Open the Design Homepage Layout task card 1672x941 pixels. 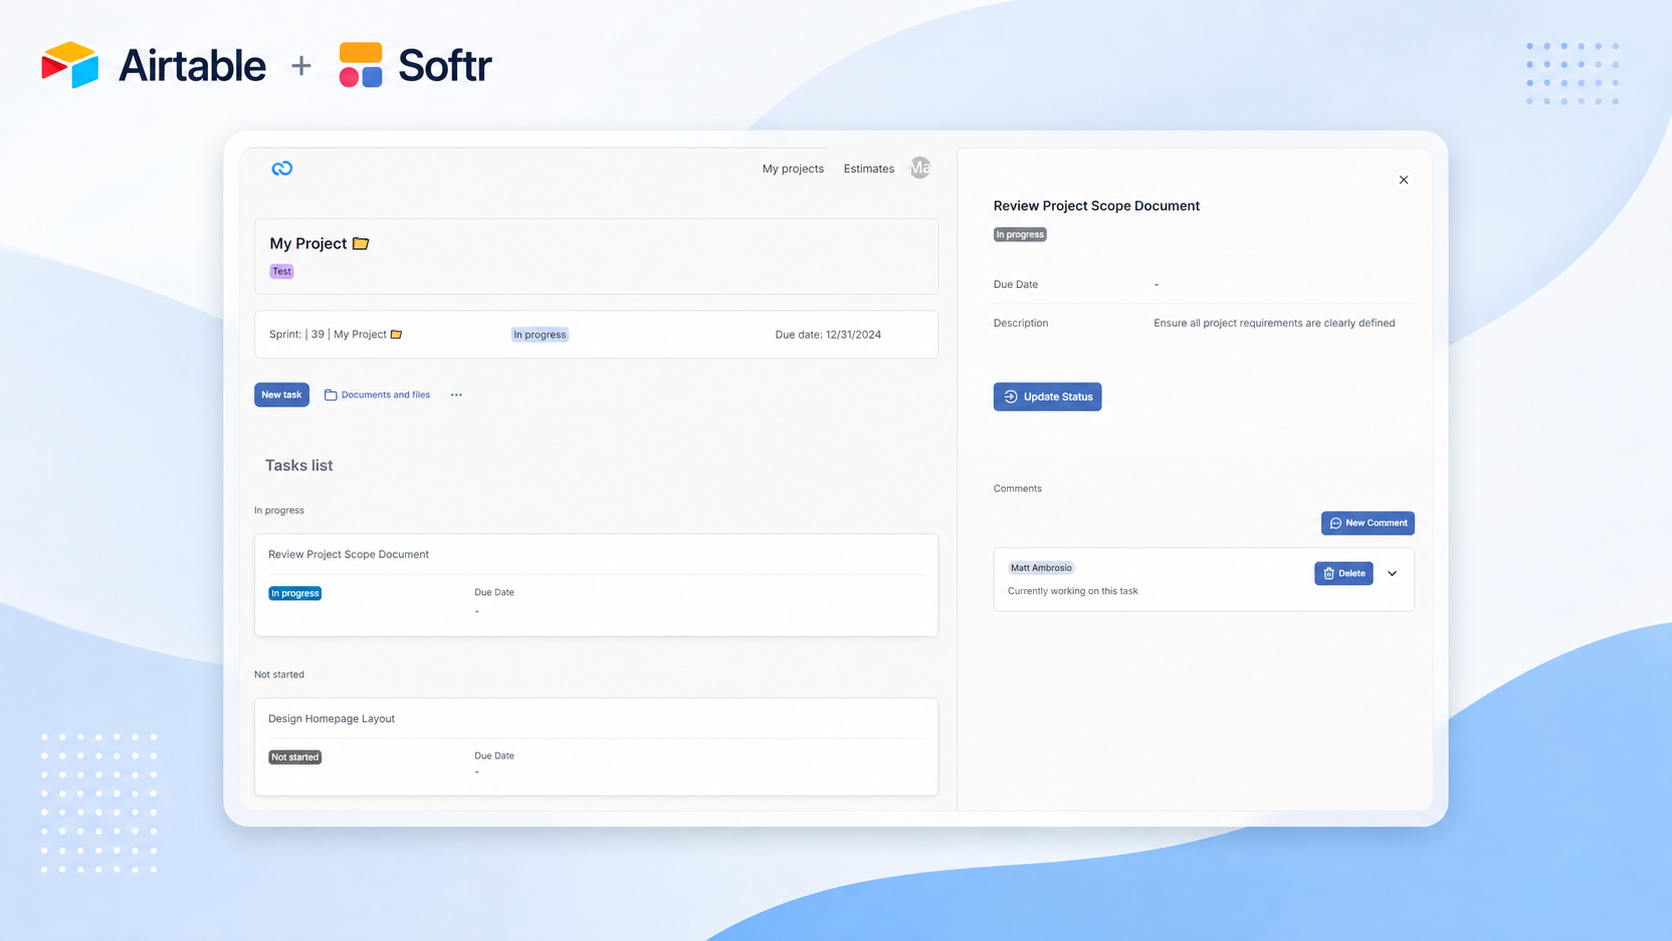pos(596,747)
